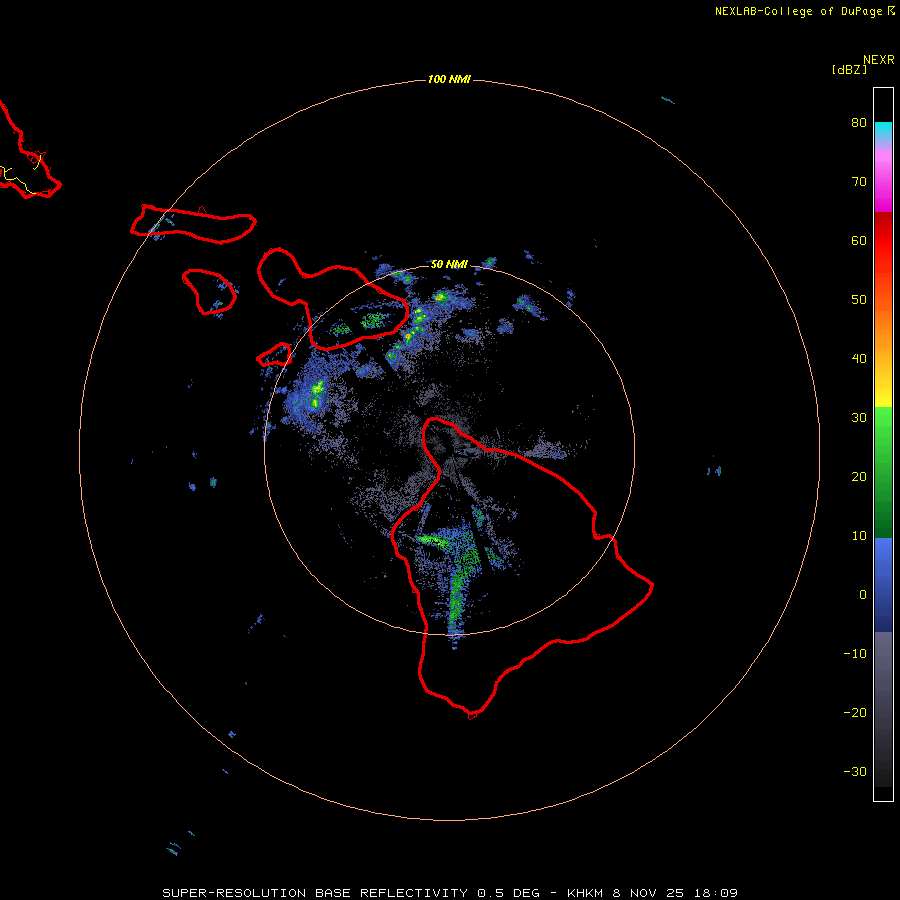Click the 50 NMI range ring label
Image resolution: width=900 pixels, height=900 pixels.
449,264
